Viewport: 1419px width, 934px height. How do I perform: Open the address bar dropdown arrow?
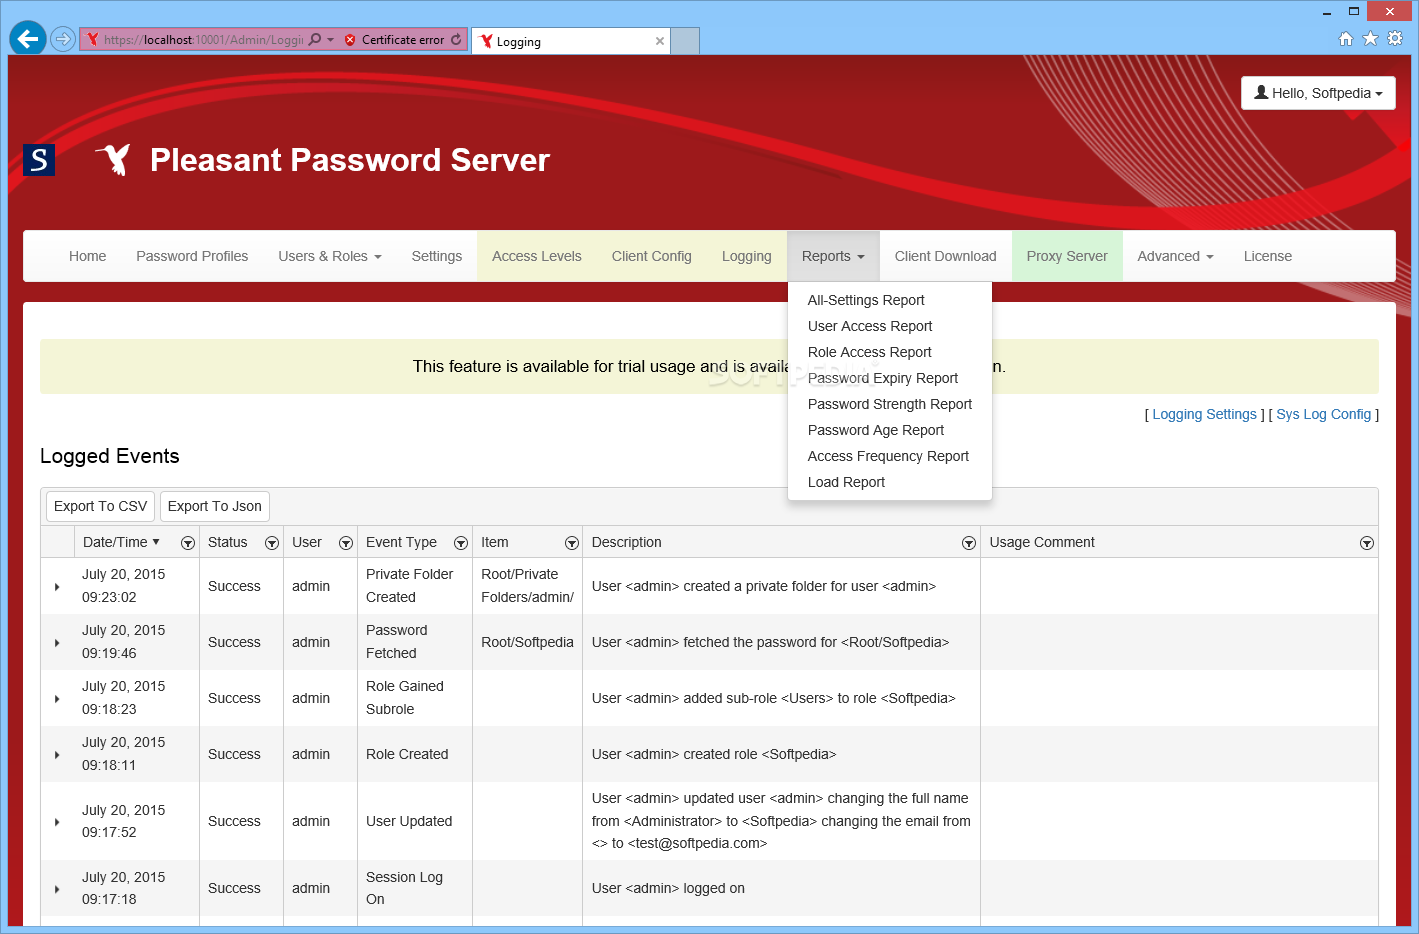[331, 40]
